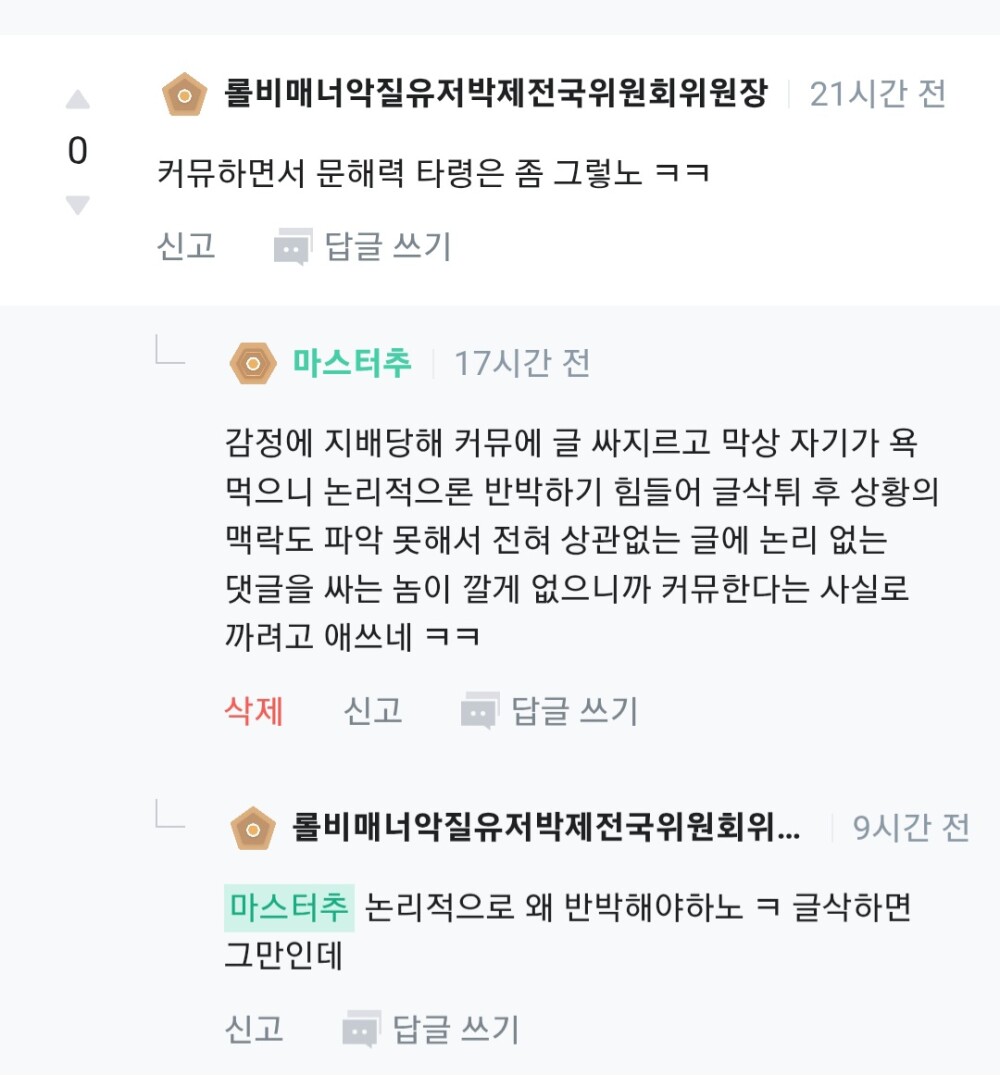Report the last reply with 신고

point(254,1029)
